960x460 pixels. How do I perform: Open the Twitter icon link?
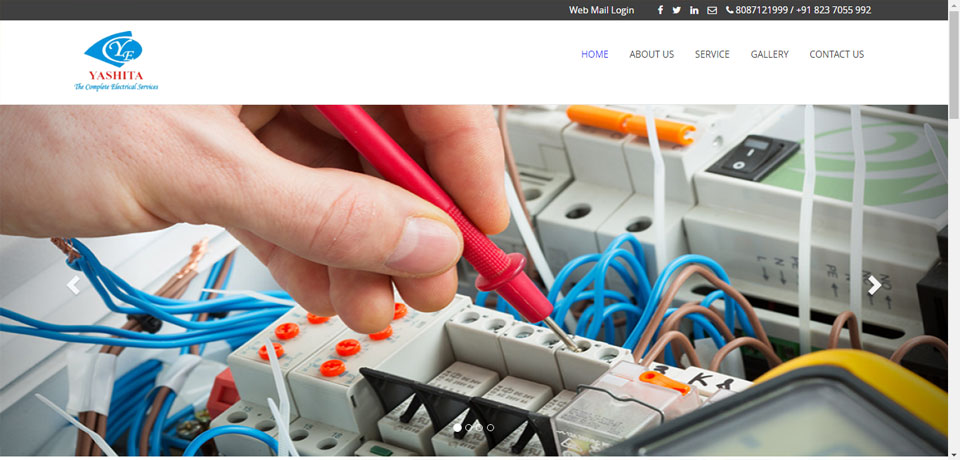pyautogui.click(x=677, y=10)
